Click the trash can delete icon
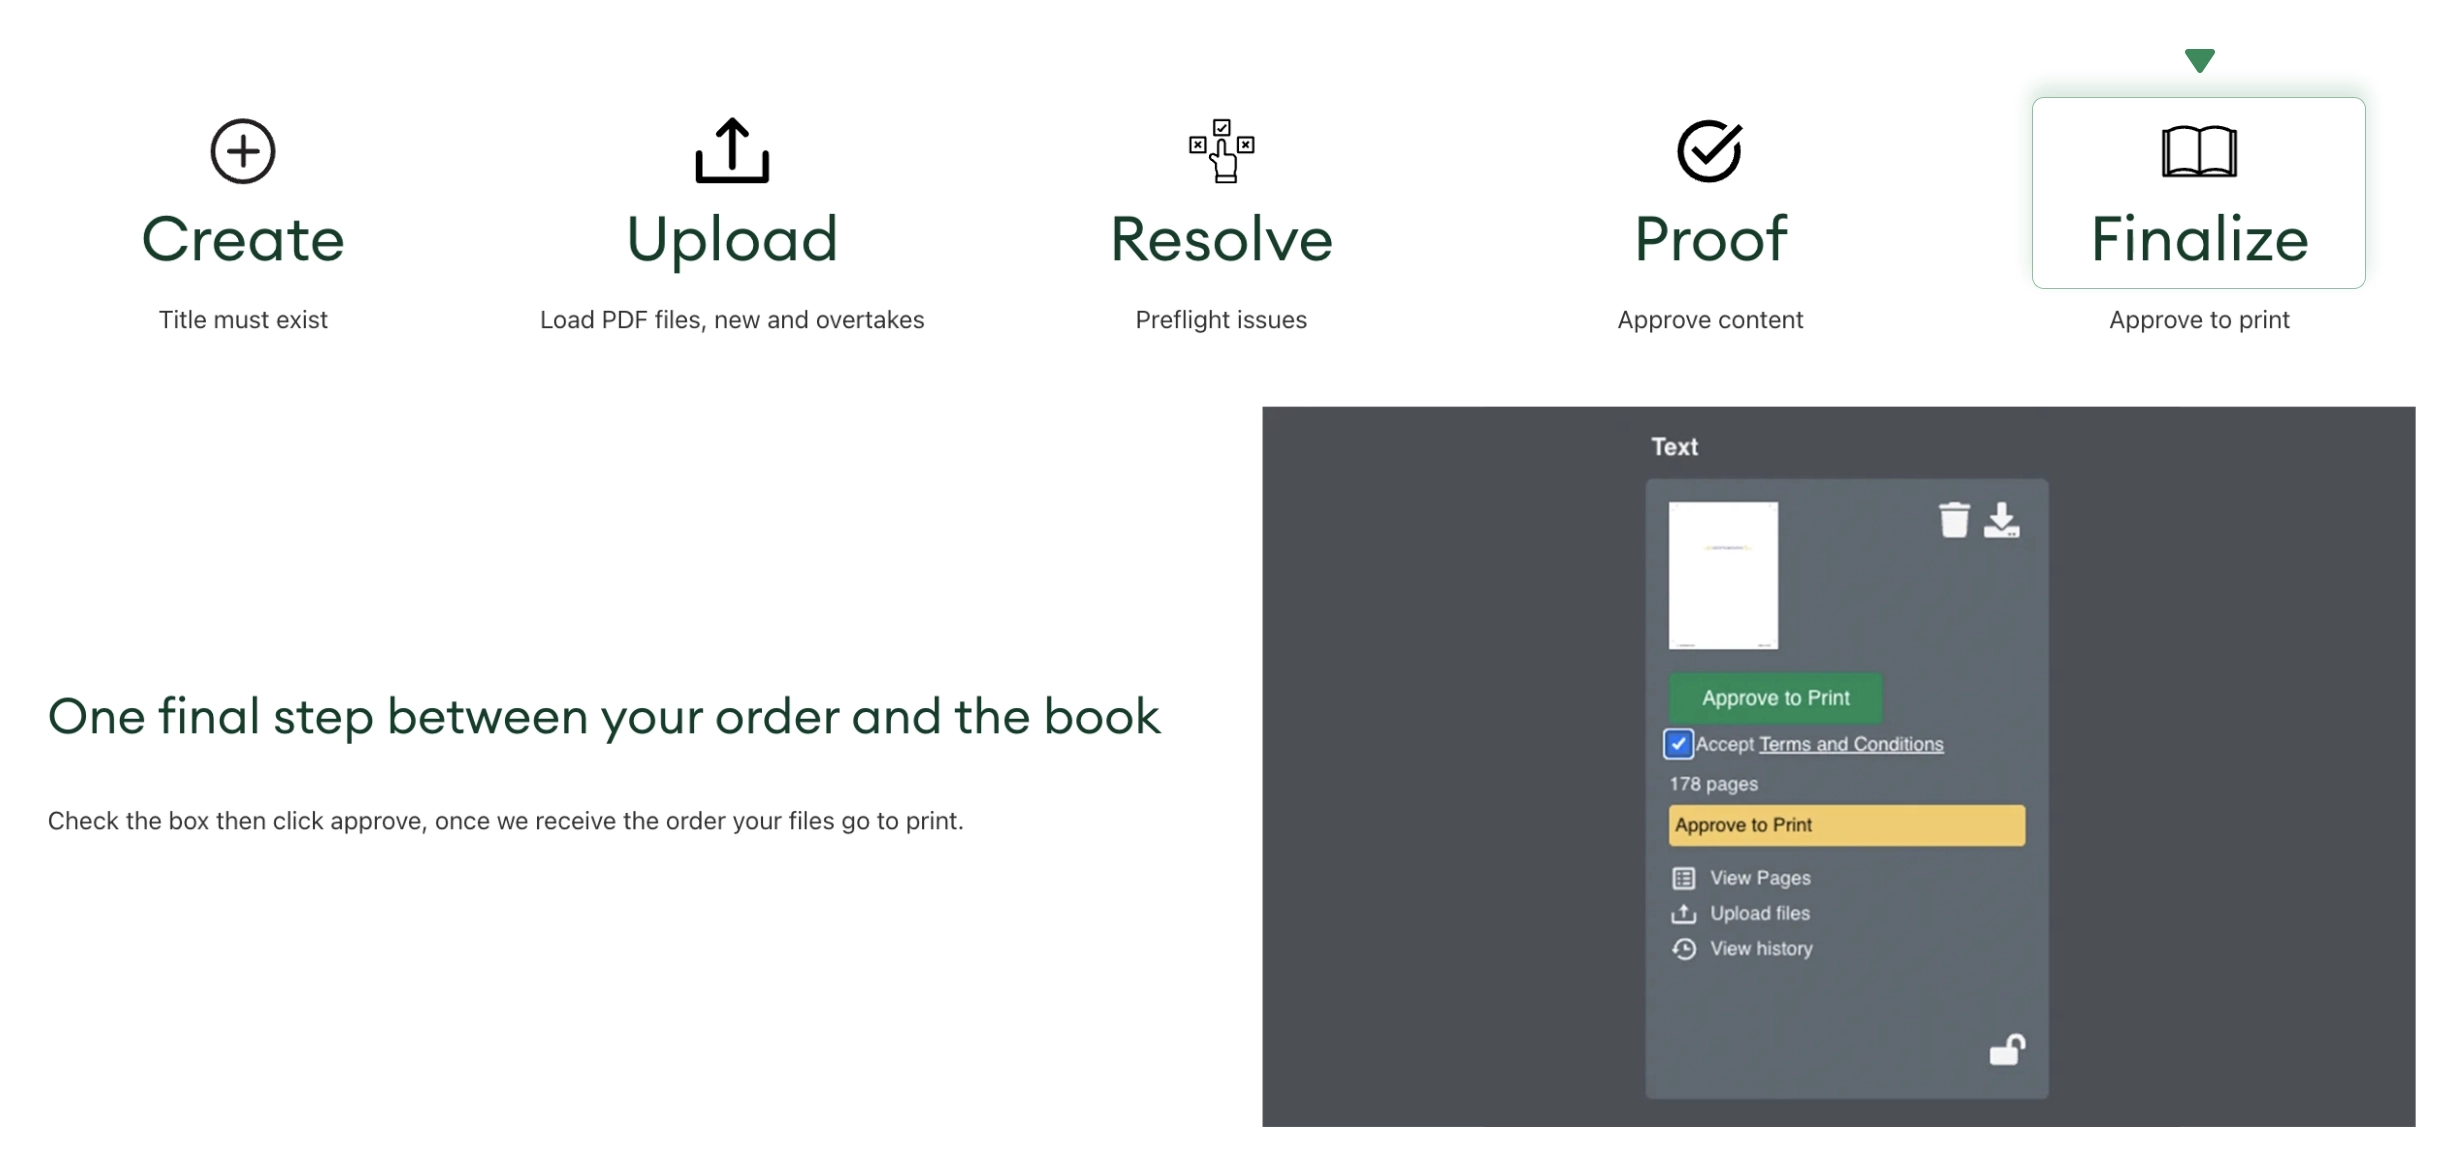The width and height of the screenshot is (2453, 1166). (x=1953, y=520)
